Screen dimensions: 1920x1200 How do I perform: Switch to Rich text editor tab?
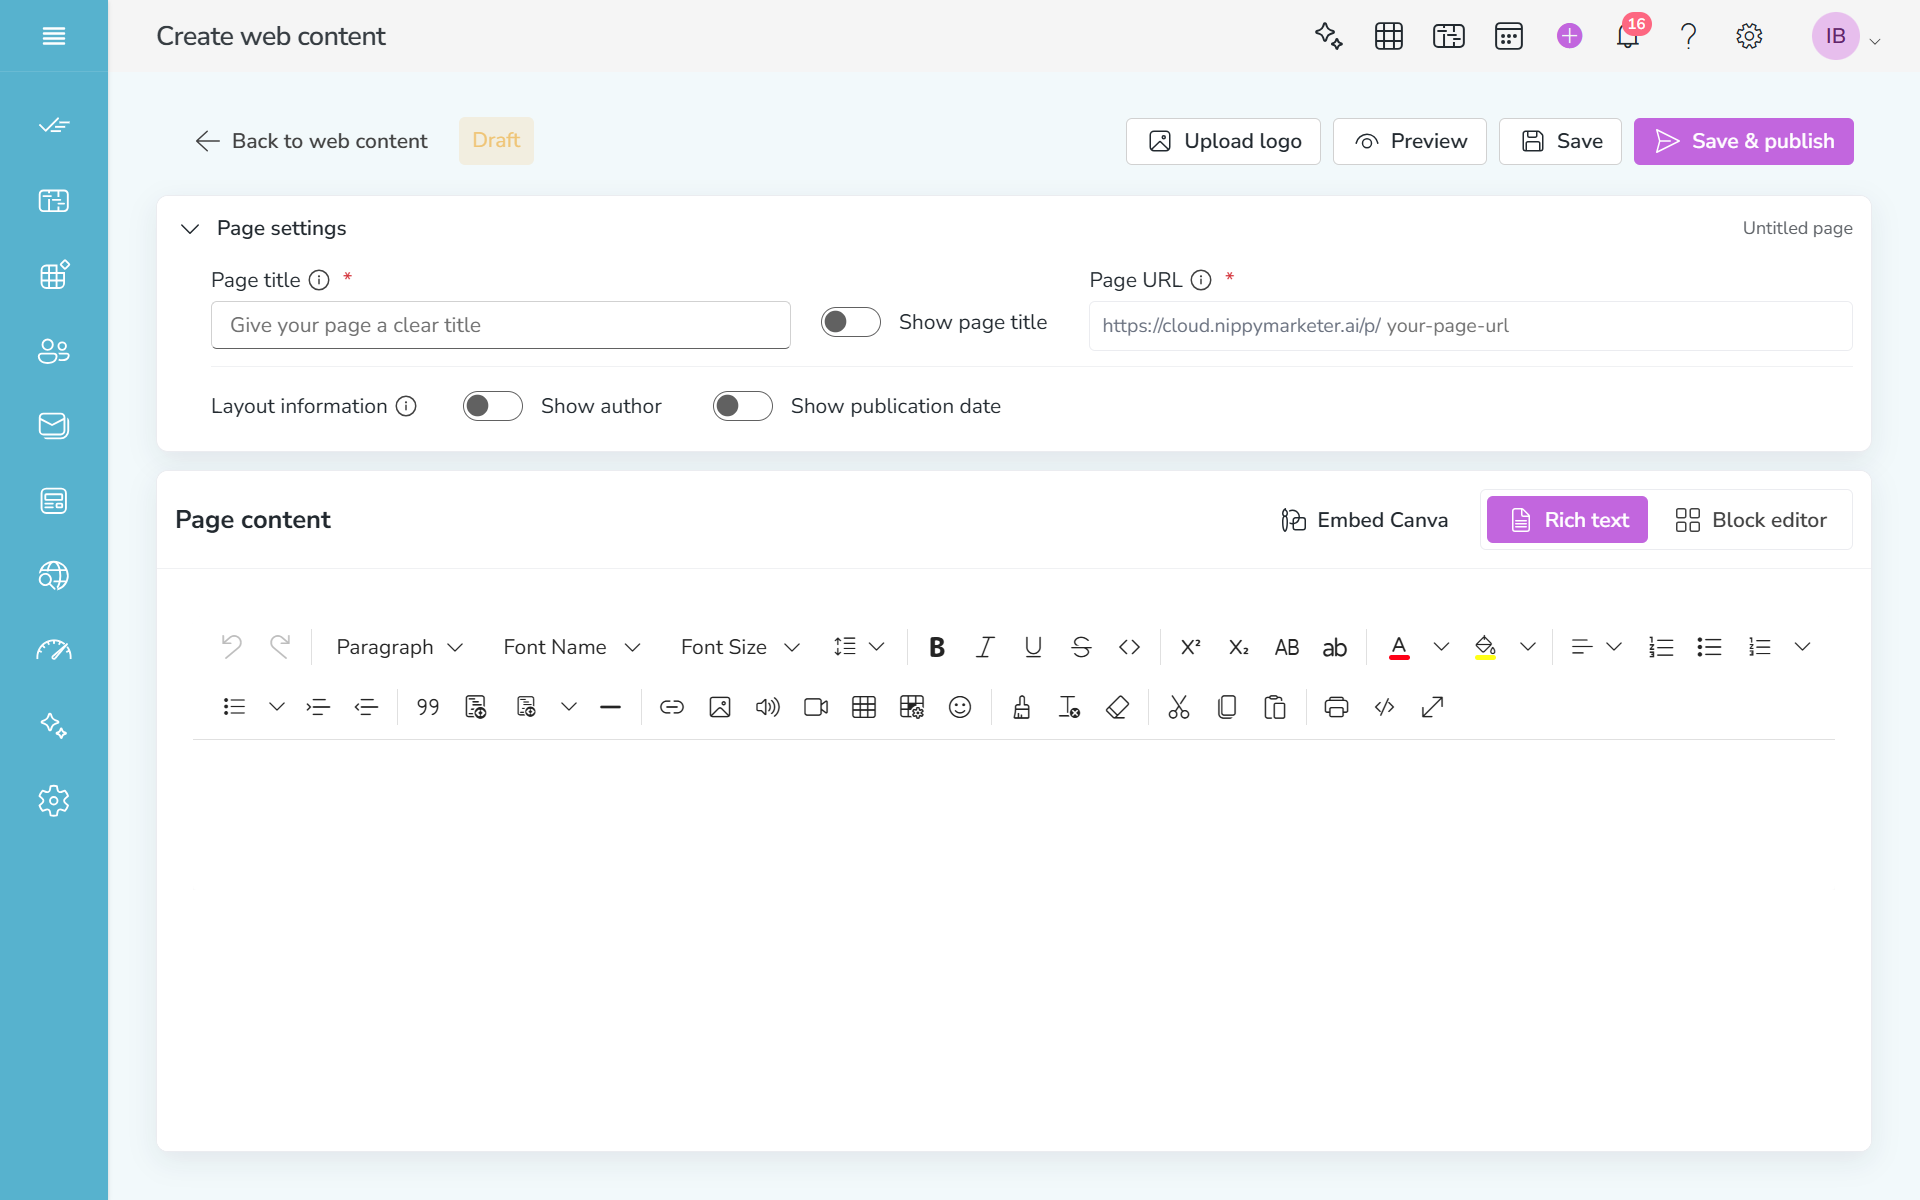click(x=1567, y=520)
